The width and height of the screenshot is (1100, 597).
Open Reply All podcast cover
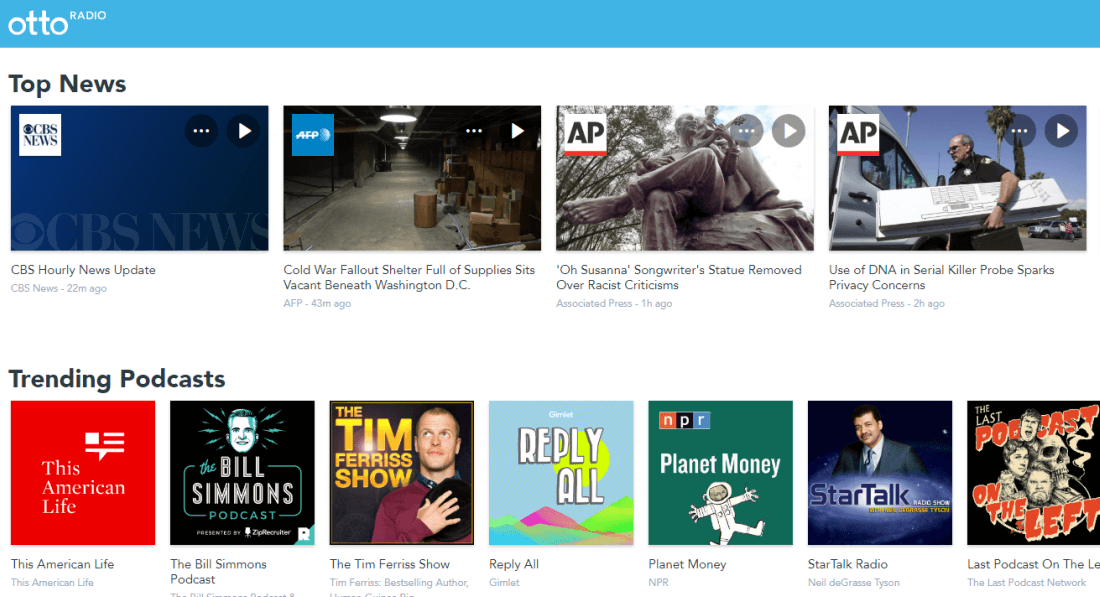pos(561,473)
